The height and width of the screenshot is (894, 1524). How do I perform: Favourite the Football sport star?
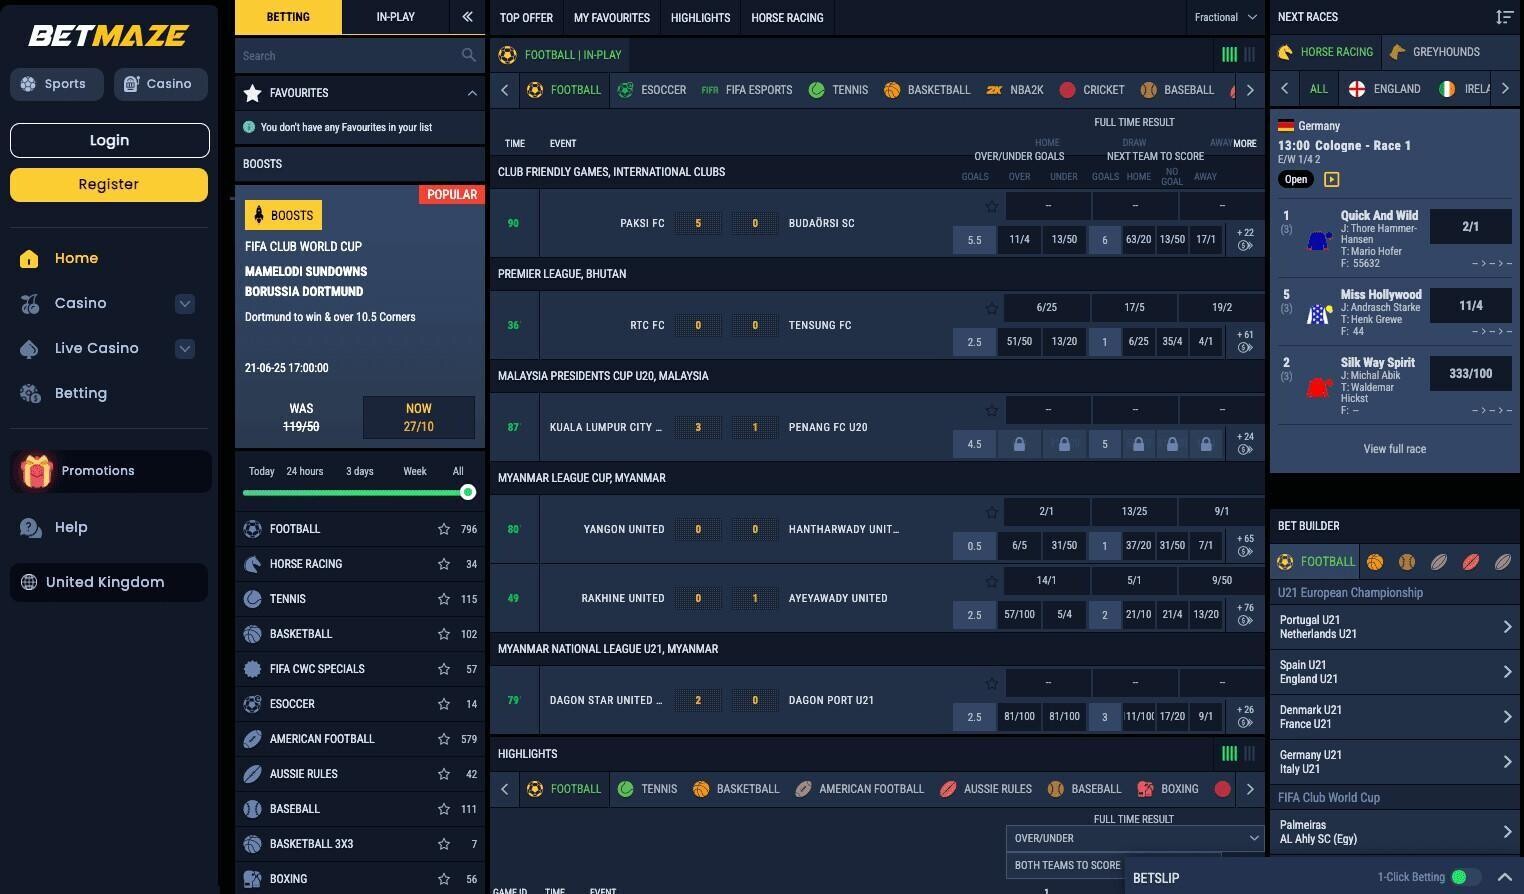coord(444,529)
